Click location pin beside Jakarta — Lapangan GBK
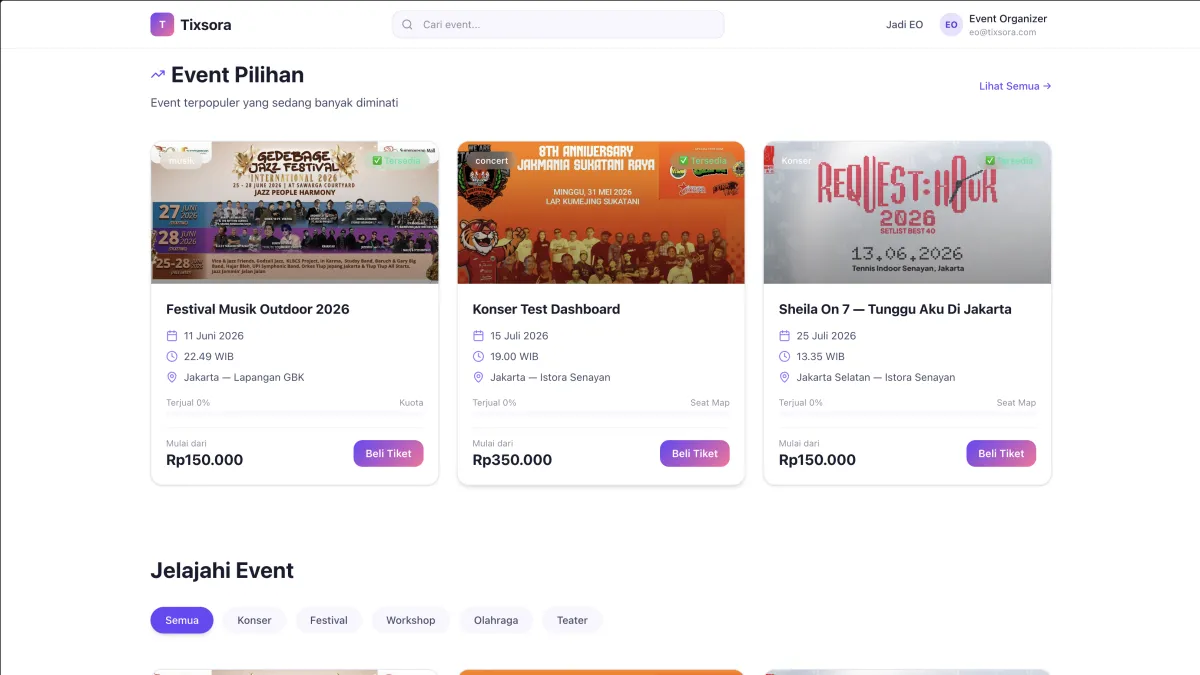 tap(172, 378)
